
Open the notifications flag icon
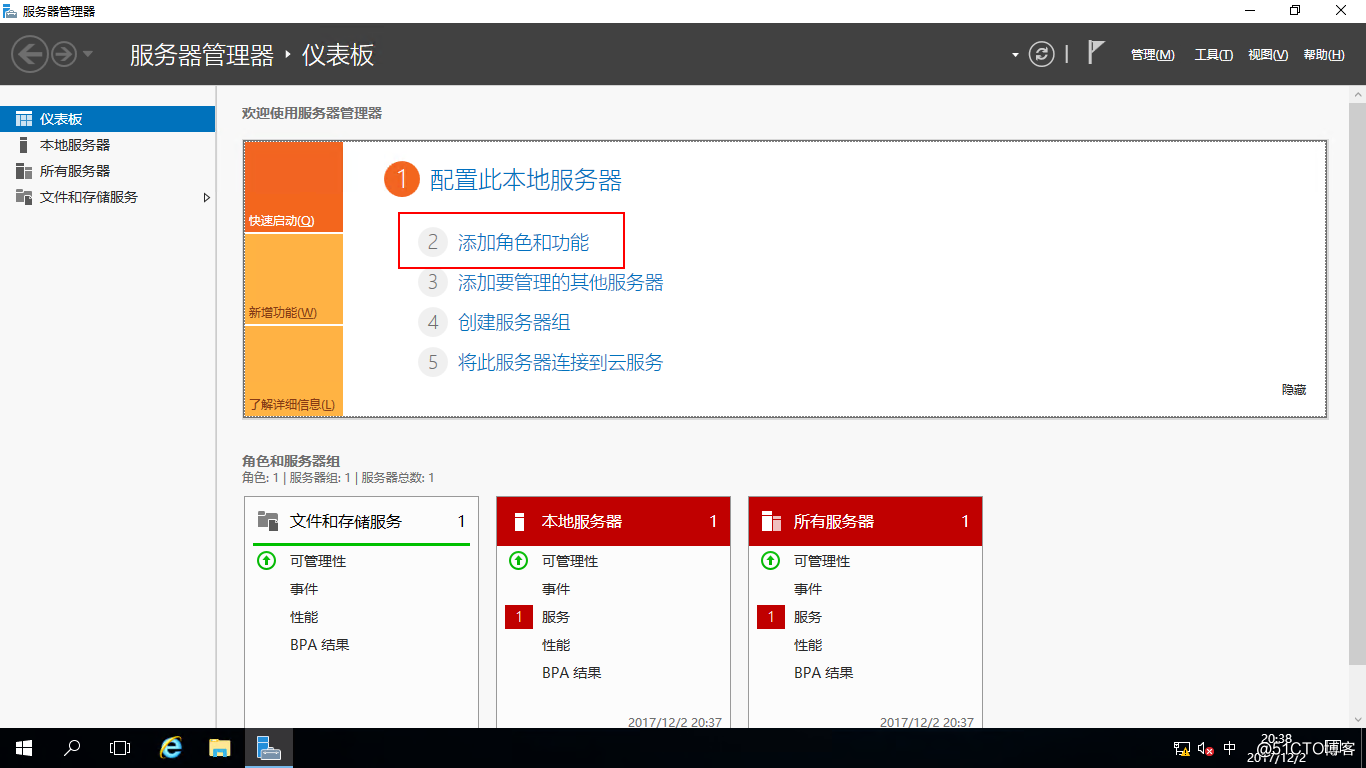(x=1096, y=53)
